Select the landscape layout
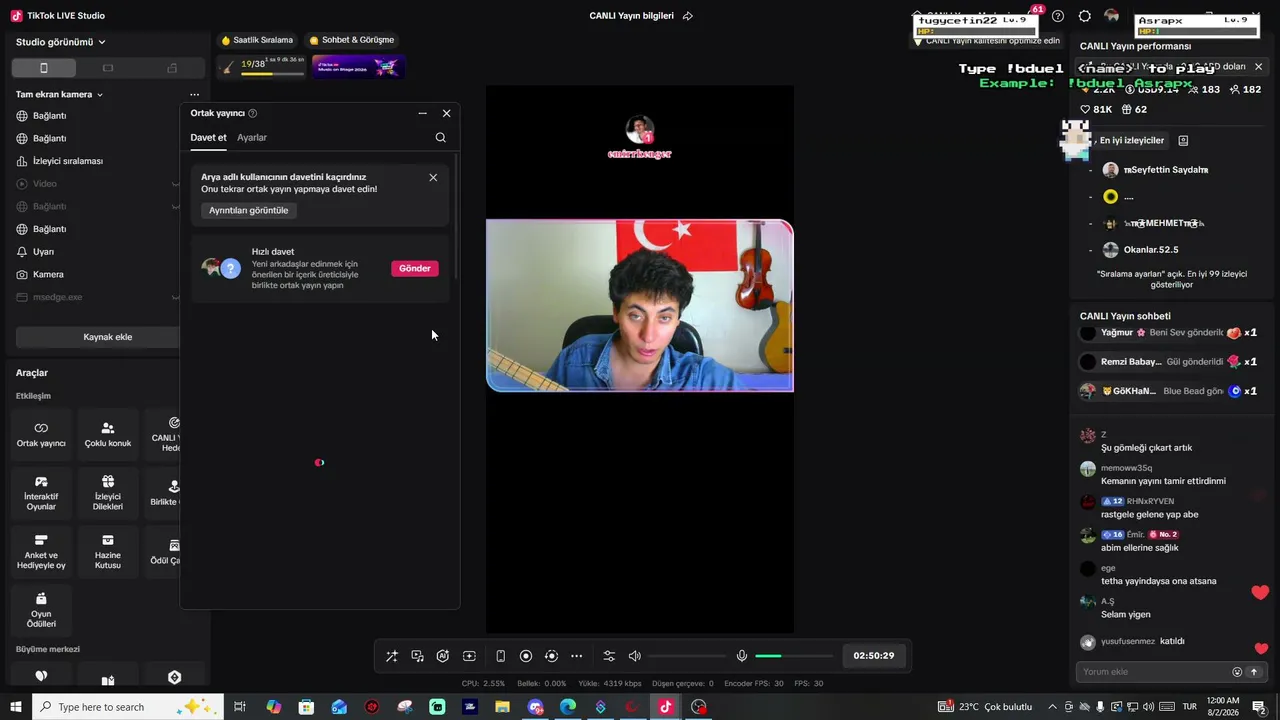This screenshot has height=720, width=1280. [x=108, y=68]
